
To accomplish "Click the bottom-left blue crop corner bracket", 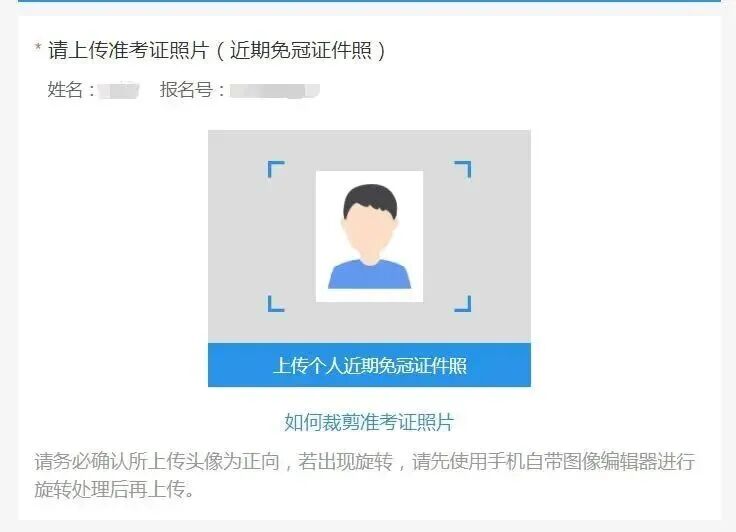I will point(276,303).
